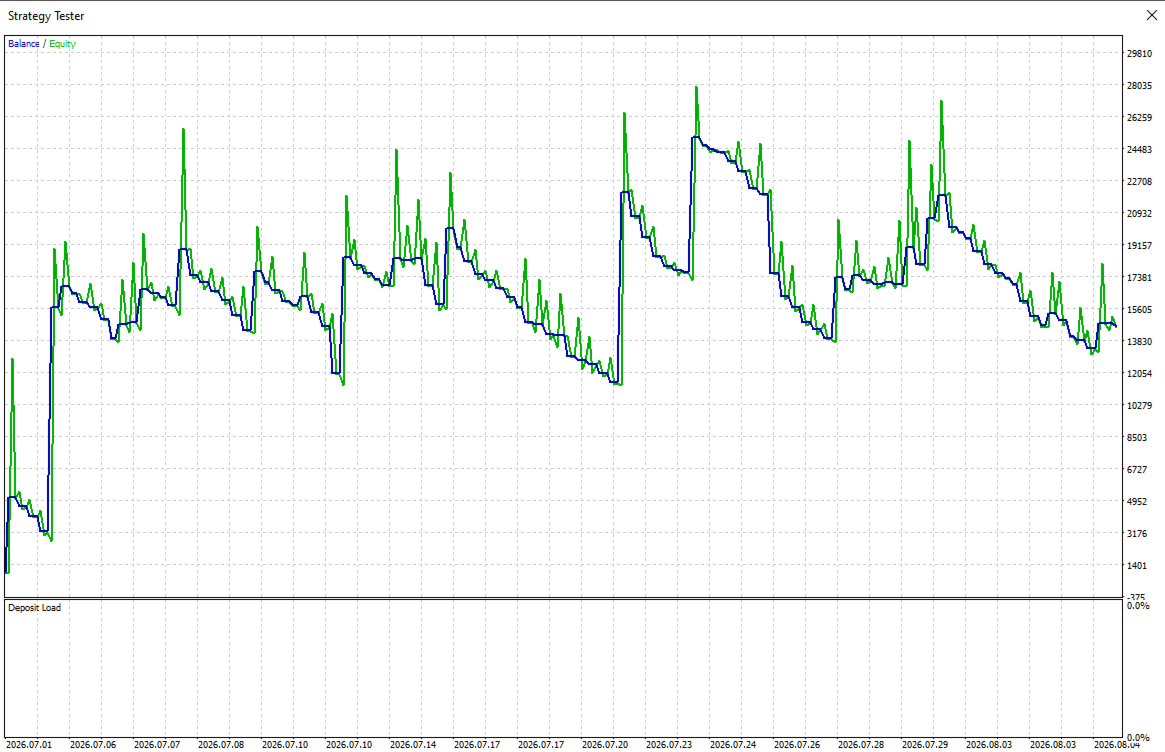Click the 2026.07.23 date label
This screenshot has height=752, width=1165.
(x=669, y=744)
